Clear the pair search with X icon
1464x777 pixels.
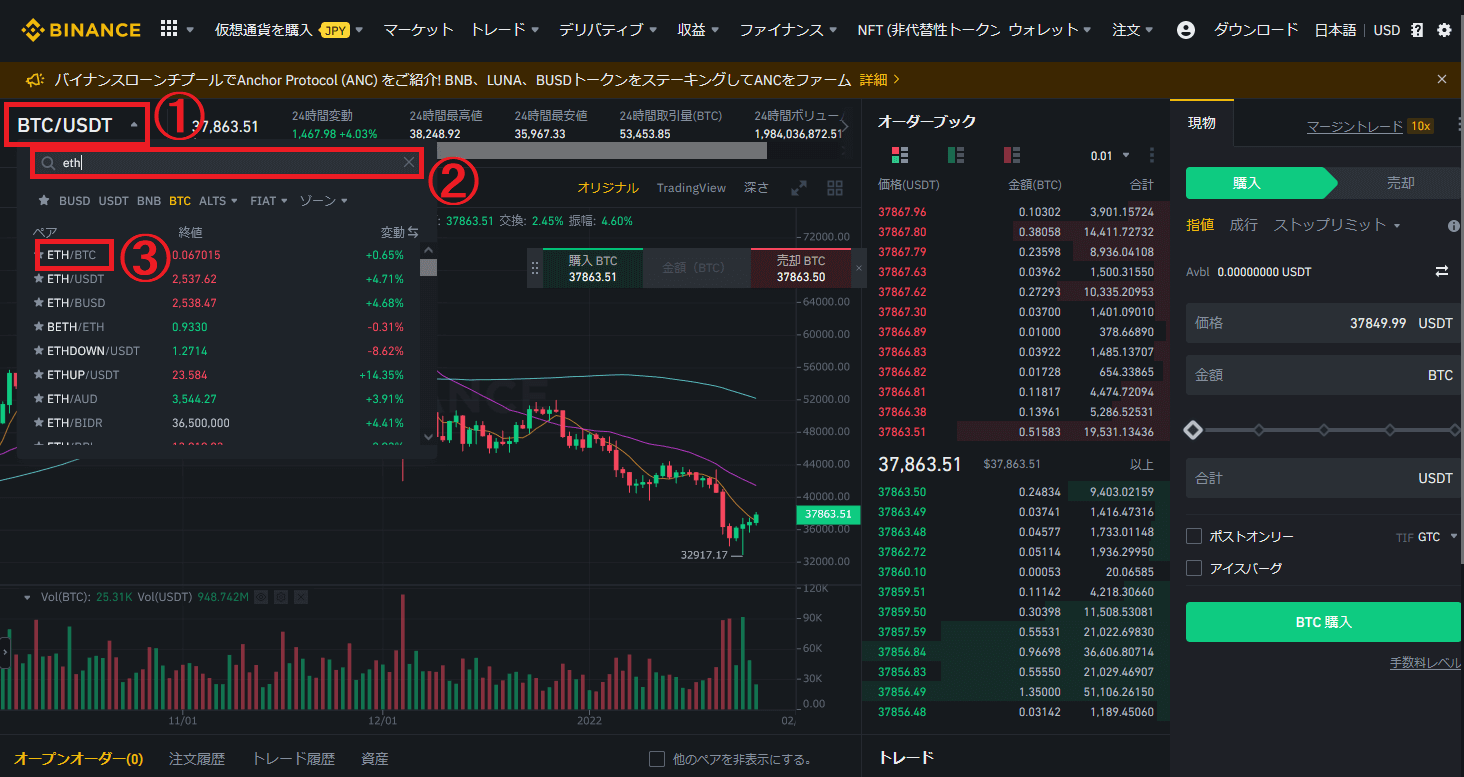pyautogui.click(x=409, y=162)
